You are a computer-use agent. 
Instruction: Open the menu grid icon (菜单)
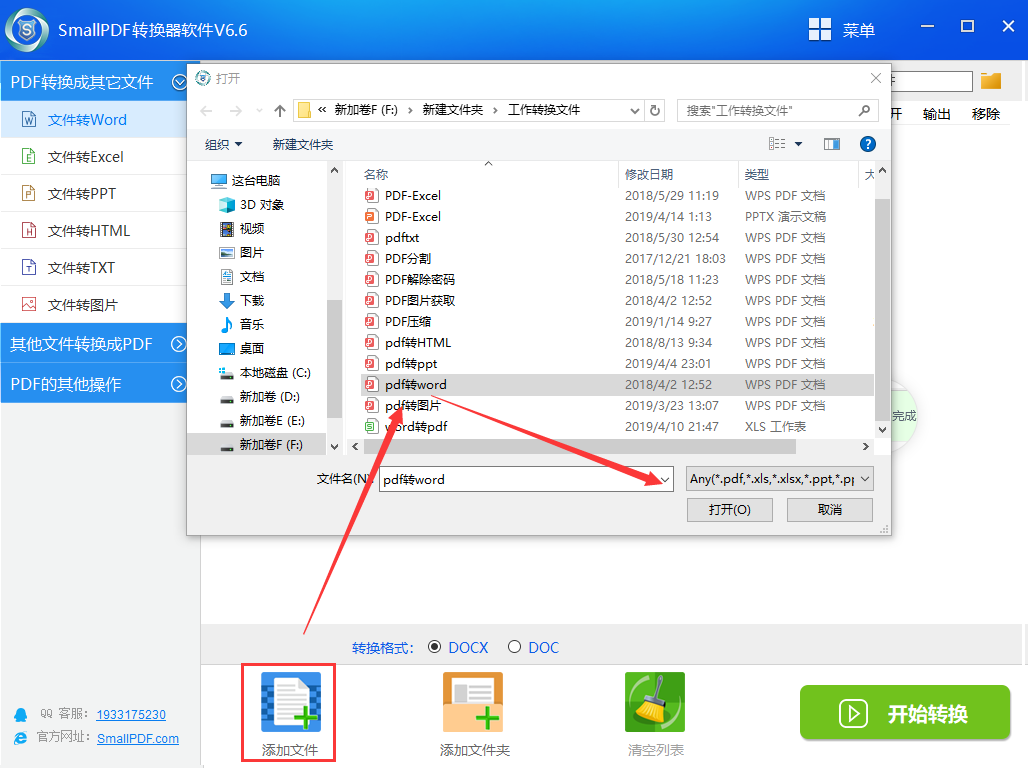click(820, 30)
